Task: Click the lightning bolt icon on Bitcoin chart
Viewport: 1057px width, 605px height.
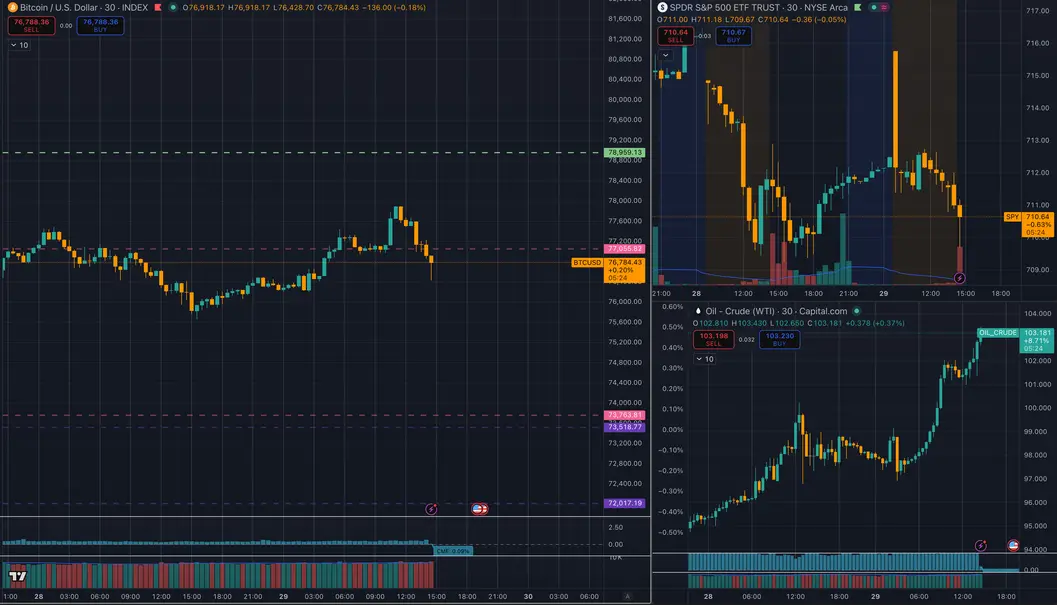Action: click(x=431, y=509)
